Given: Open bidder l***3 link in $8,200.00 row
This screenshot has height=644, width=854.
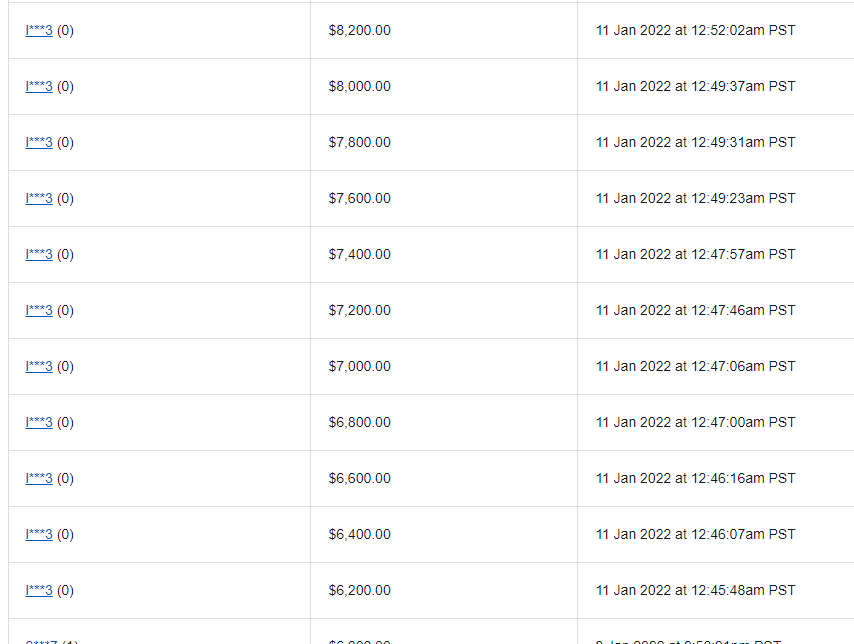Looking at the screenshot, I should coord(39,31).
